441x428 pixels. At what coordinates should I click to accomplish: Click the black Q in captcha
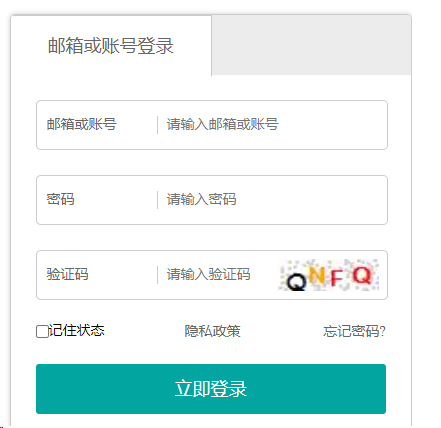[x=296, y=282]
